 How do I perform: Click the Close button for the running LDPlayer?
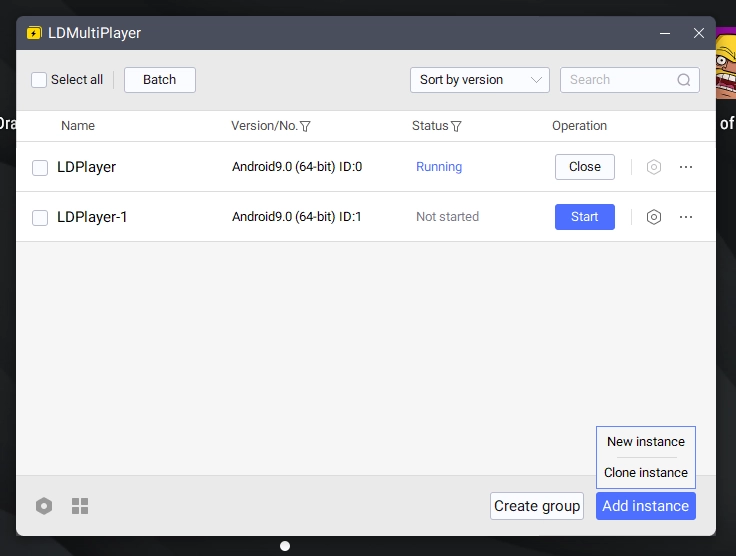pos(584,167)
